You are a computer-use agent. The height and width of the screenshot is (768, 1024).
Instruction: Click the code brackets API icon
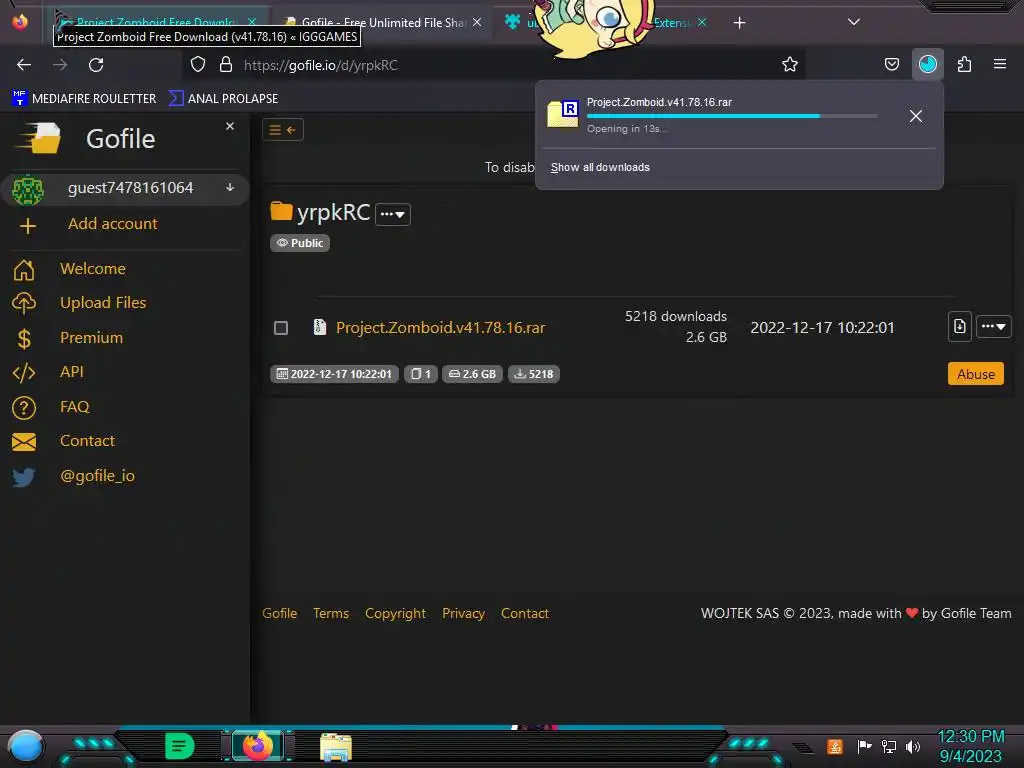click(24, 373)
